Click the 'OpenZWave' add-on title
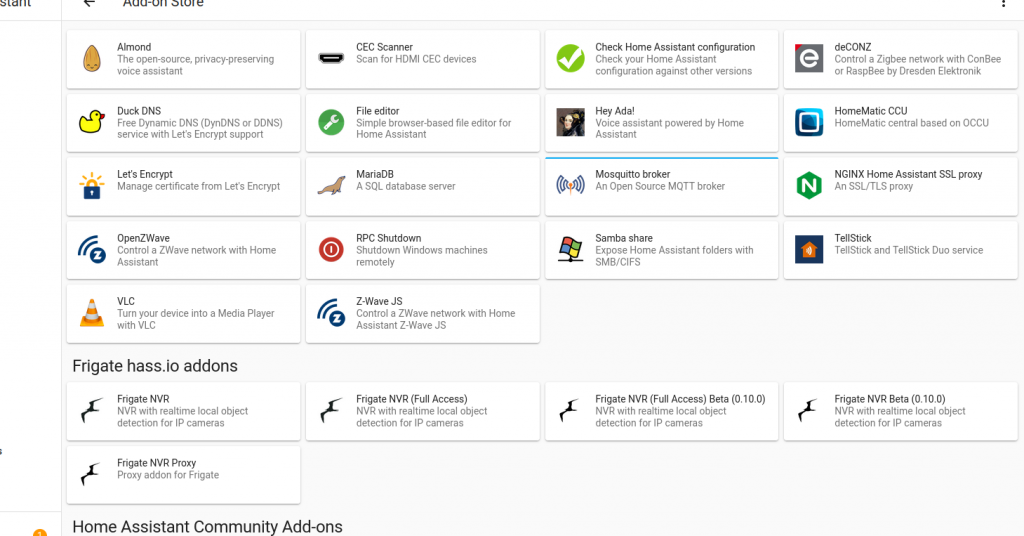The height and width of the screenshot is (536, 1024). [x=143, y=238]
